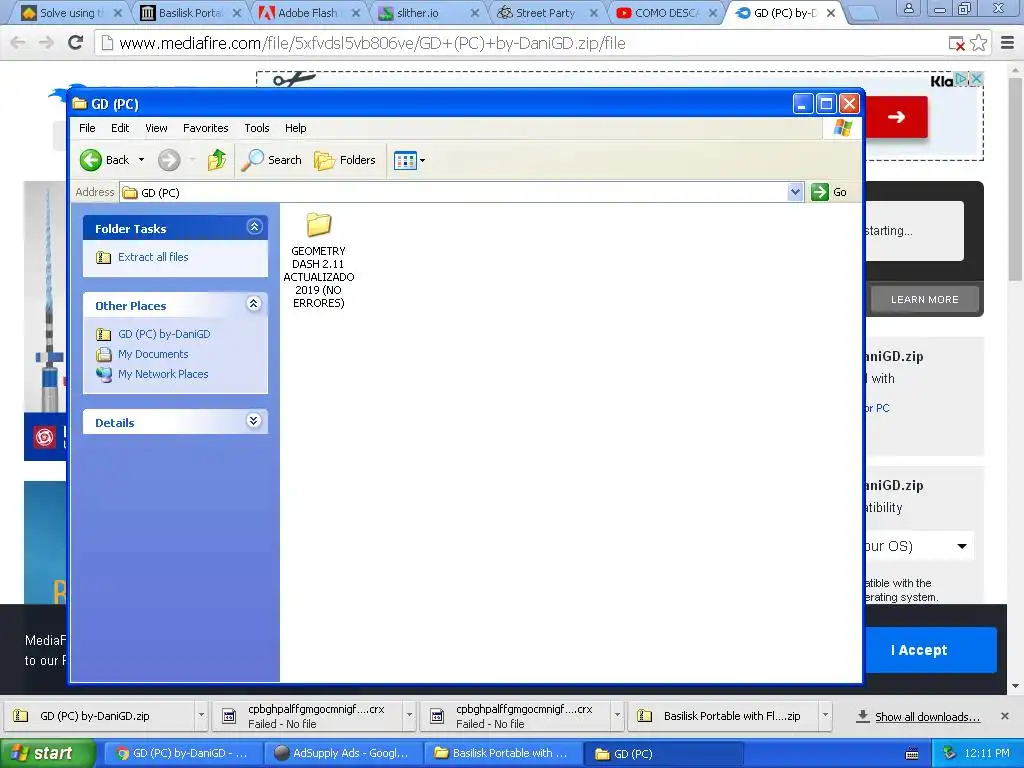Click Show all downloads link
This screenshot has height=768, width=1024.
point(927,717)
